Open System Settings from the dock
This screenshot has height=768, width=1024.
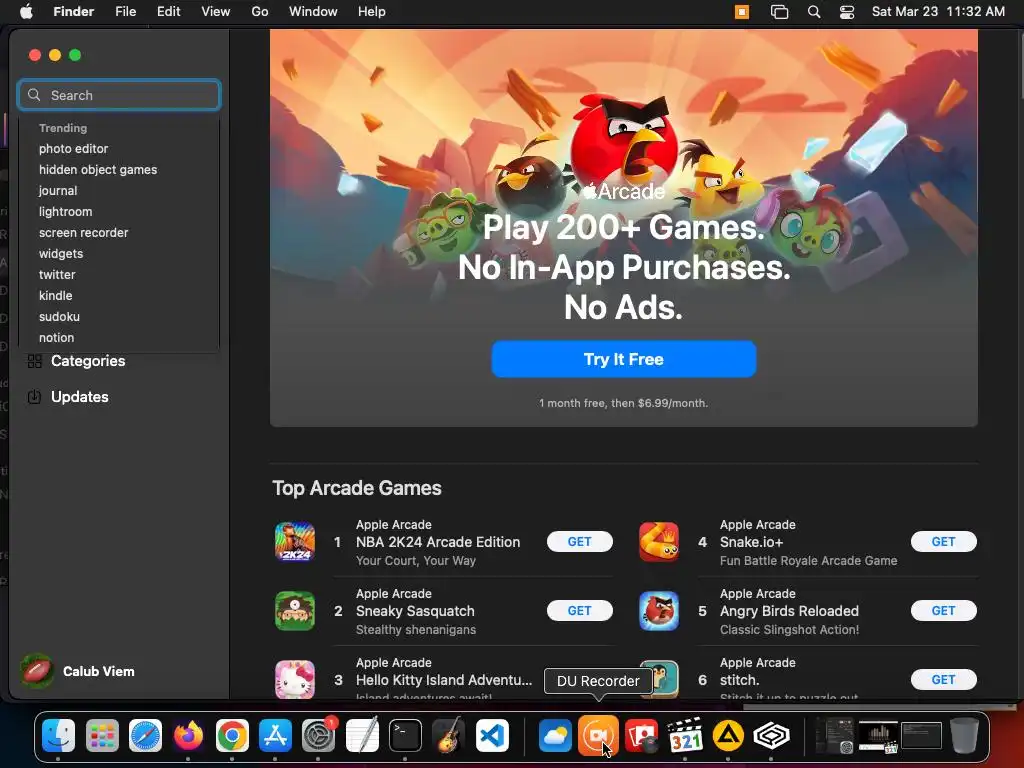coord(318,736)
